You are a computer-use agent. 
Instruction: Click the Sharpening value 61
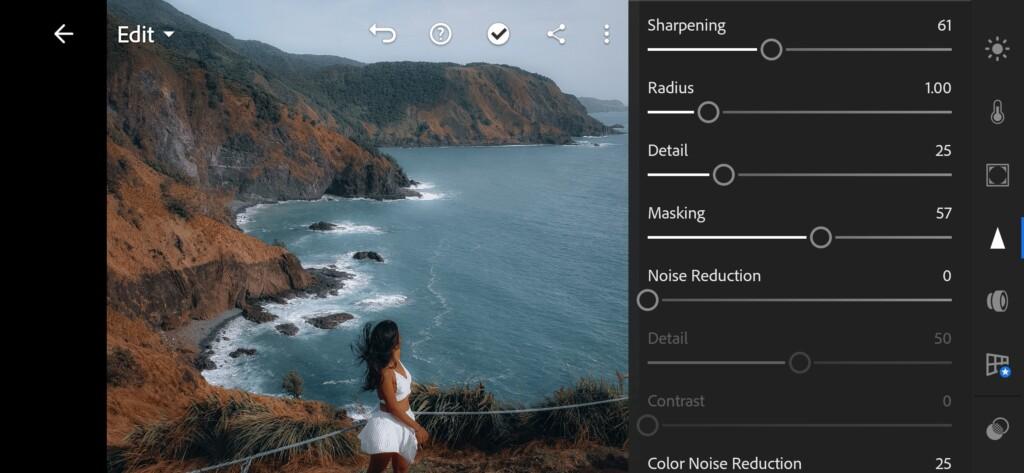944,25
